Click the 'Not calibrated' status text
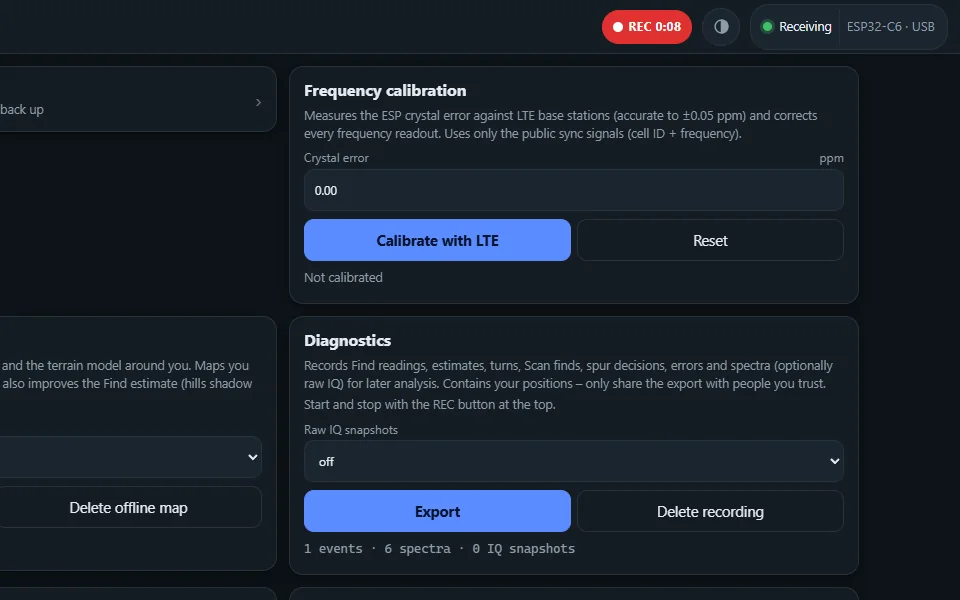 (343, 277)
